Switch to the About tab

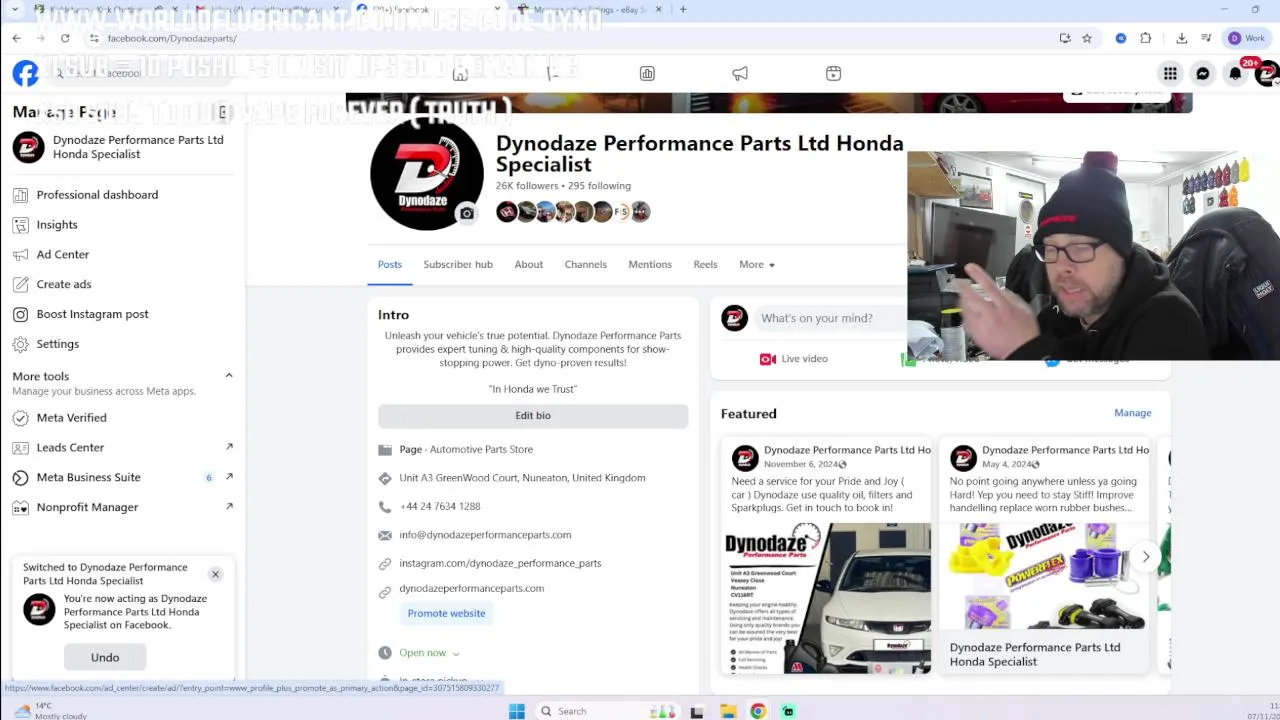(x=529, y=264)
